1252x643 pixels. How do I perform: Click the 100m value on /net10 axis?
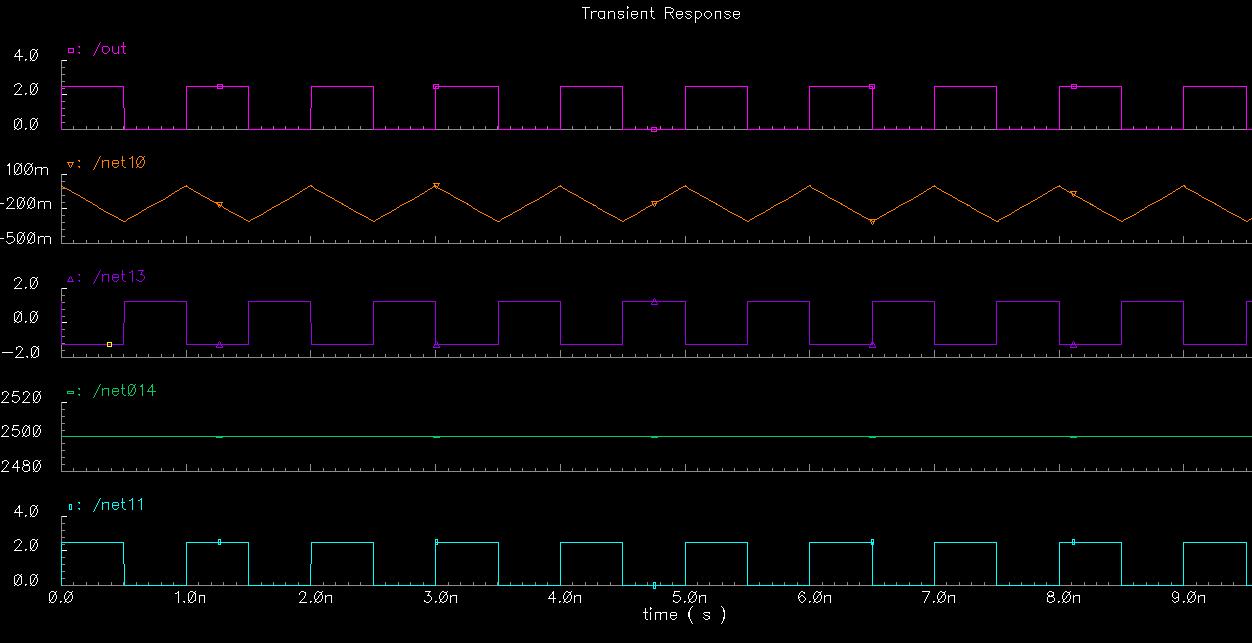coord(28,171)
